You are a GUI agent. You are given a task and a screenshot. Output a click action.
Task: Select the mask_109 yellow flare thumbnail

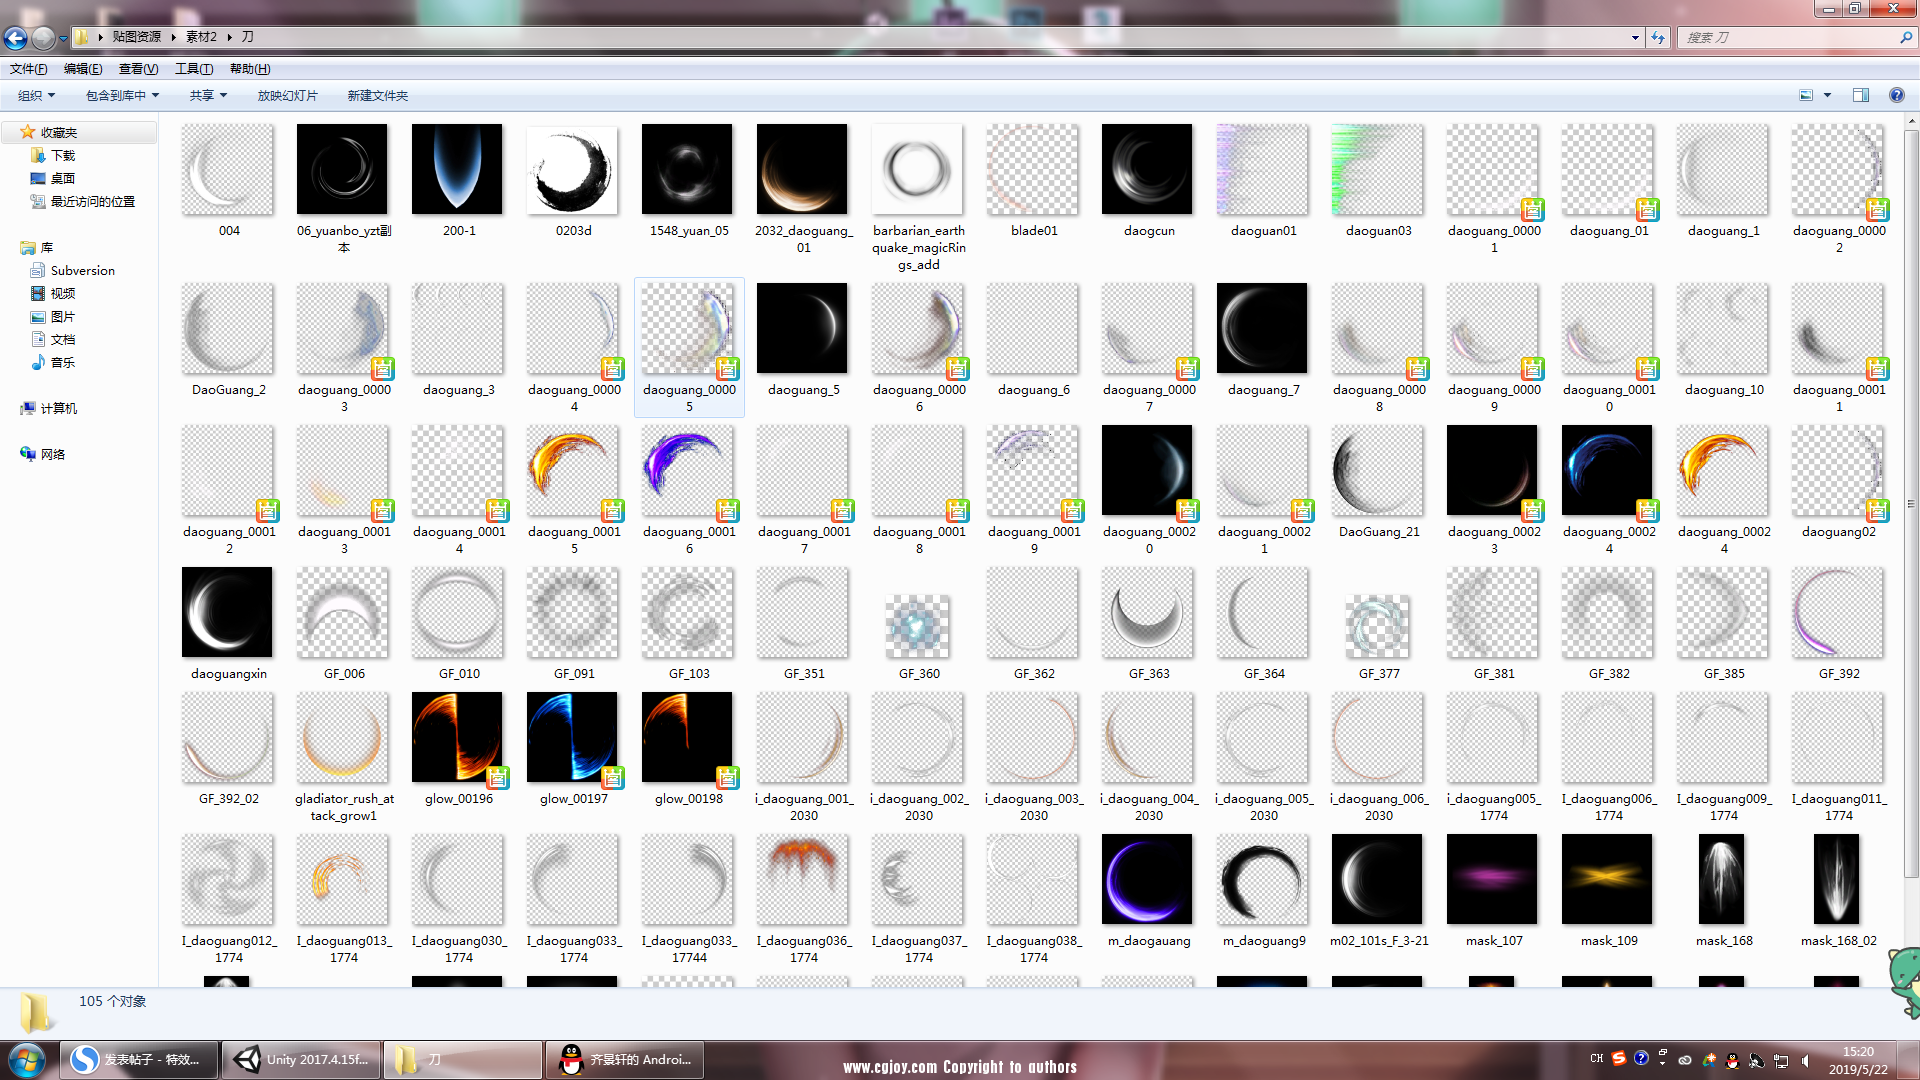pyautogui.click(x=1608, y=879)
